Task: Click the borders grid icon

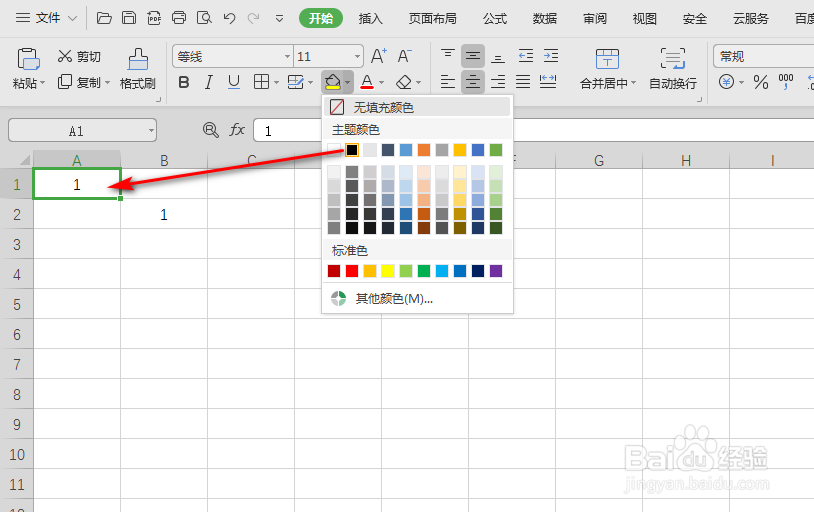Action: [261, 82]
